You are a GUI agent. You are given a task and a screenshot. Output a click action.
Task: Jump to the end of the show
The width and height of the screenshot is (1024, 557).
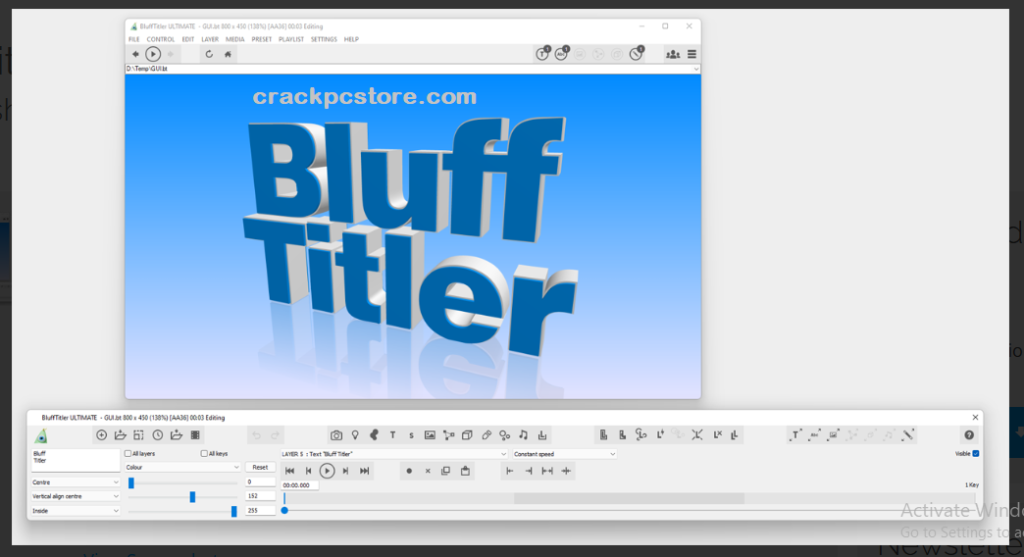pos(364,471)
